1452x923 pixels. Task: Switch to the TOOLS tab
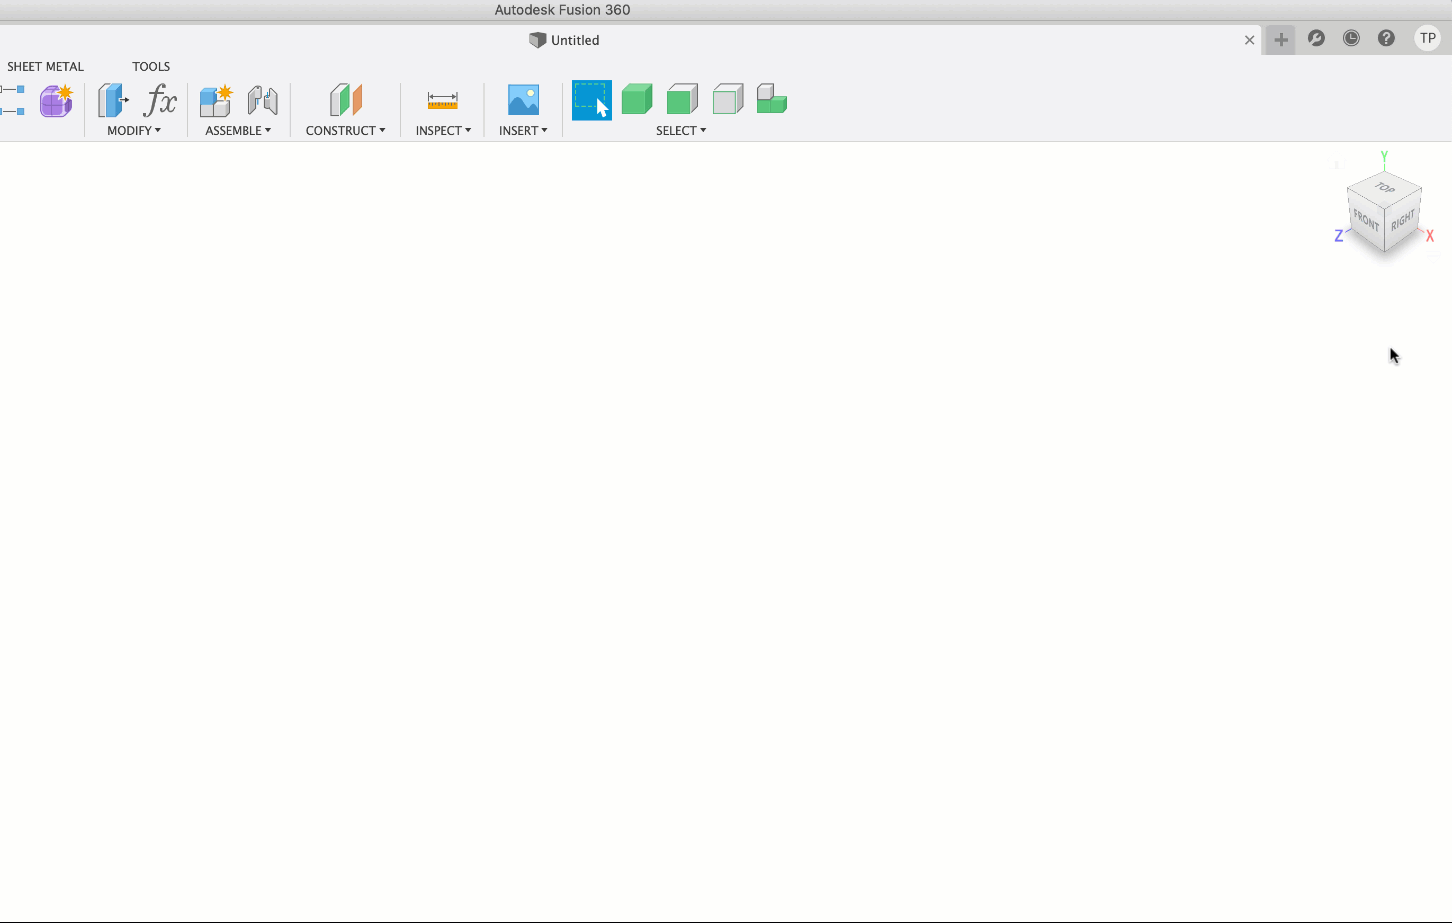pyautogui.click(x=151, y=66)
